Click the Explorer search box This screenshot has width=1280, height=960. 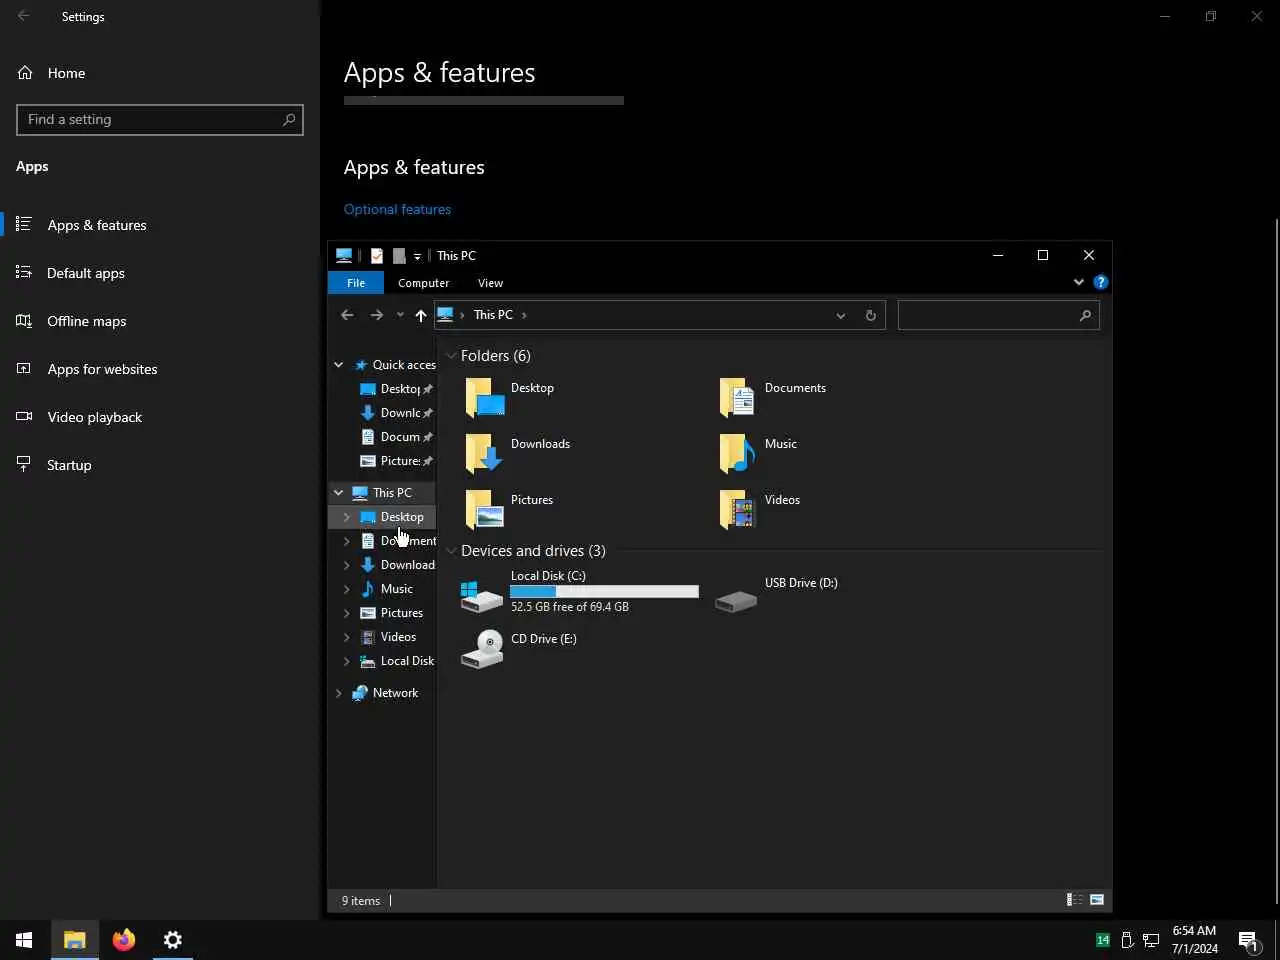pos(999,315)
